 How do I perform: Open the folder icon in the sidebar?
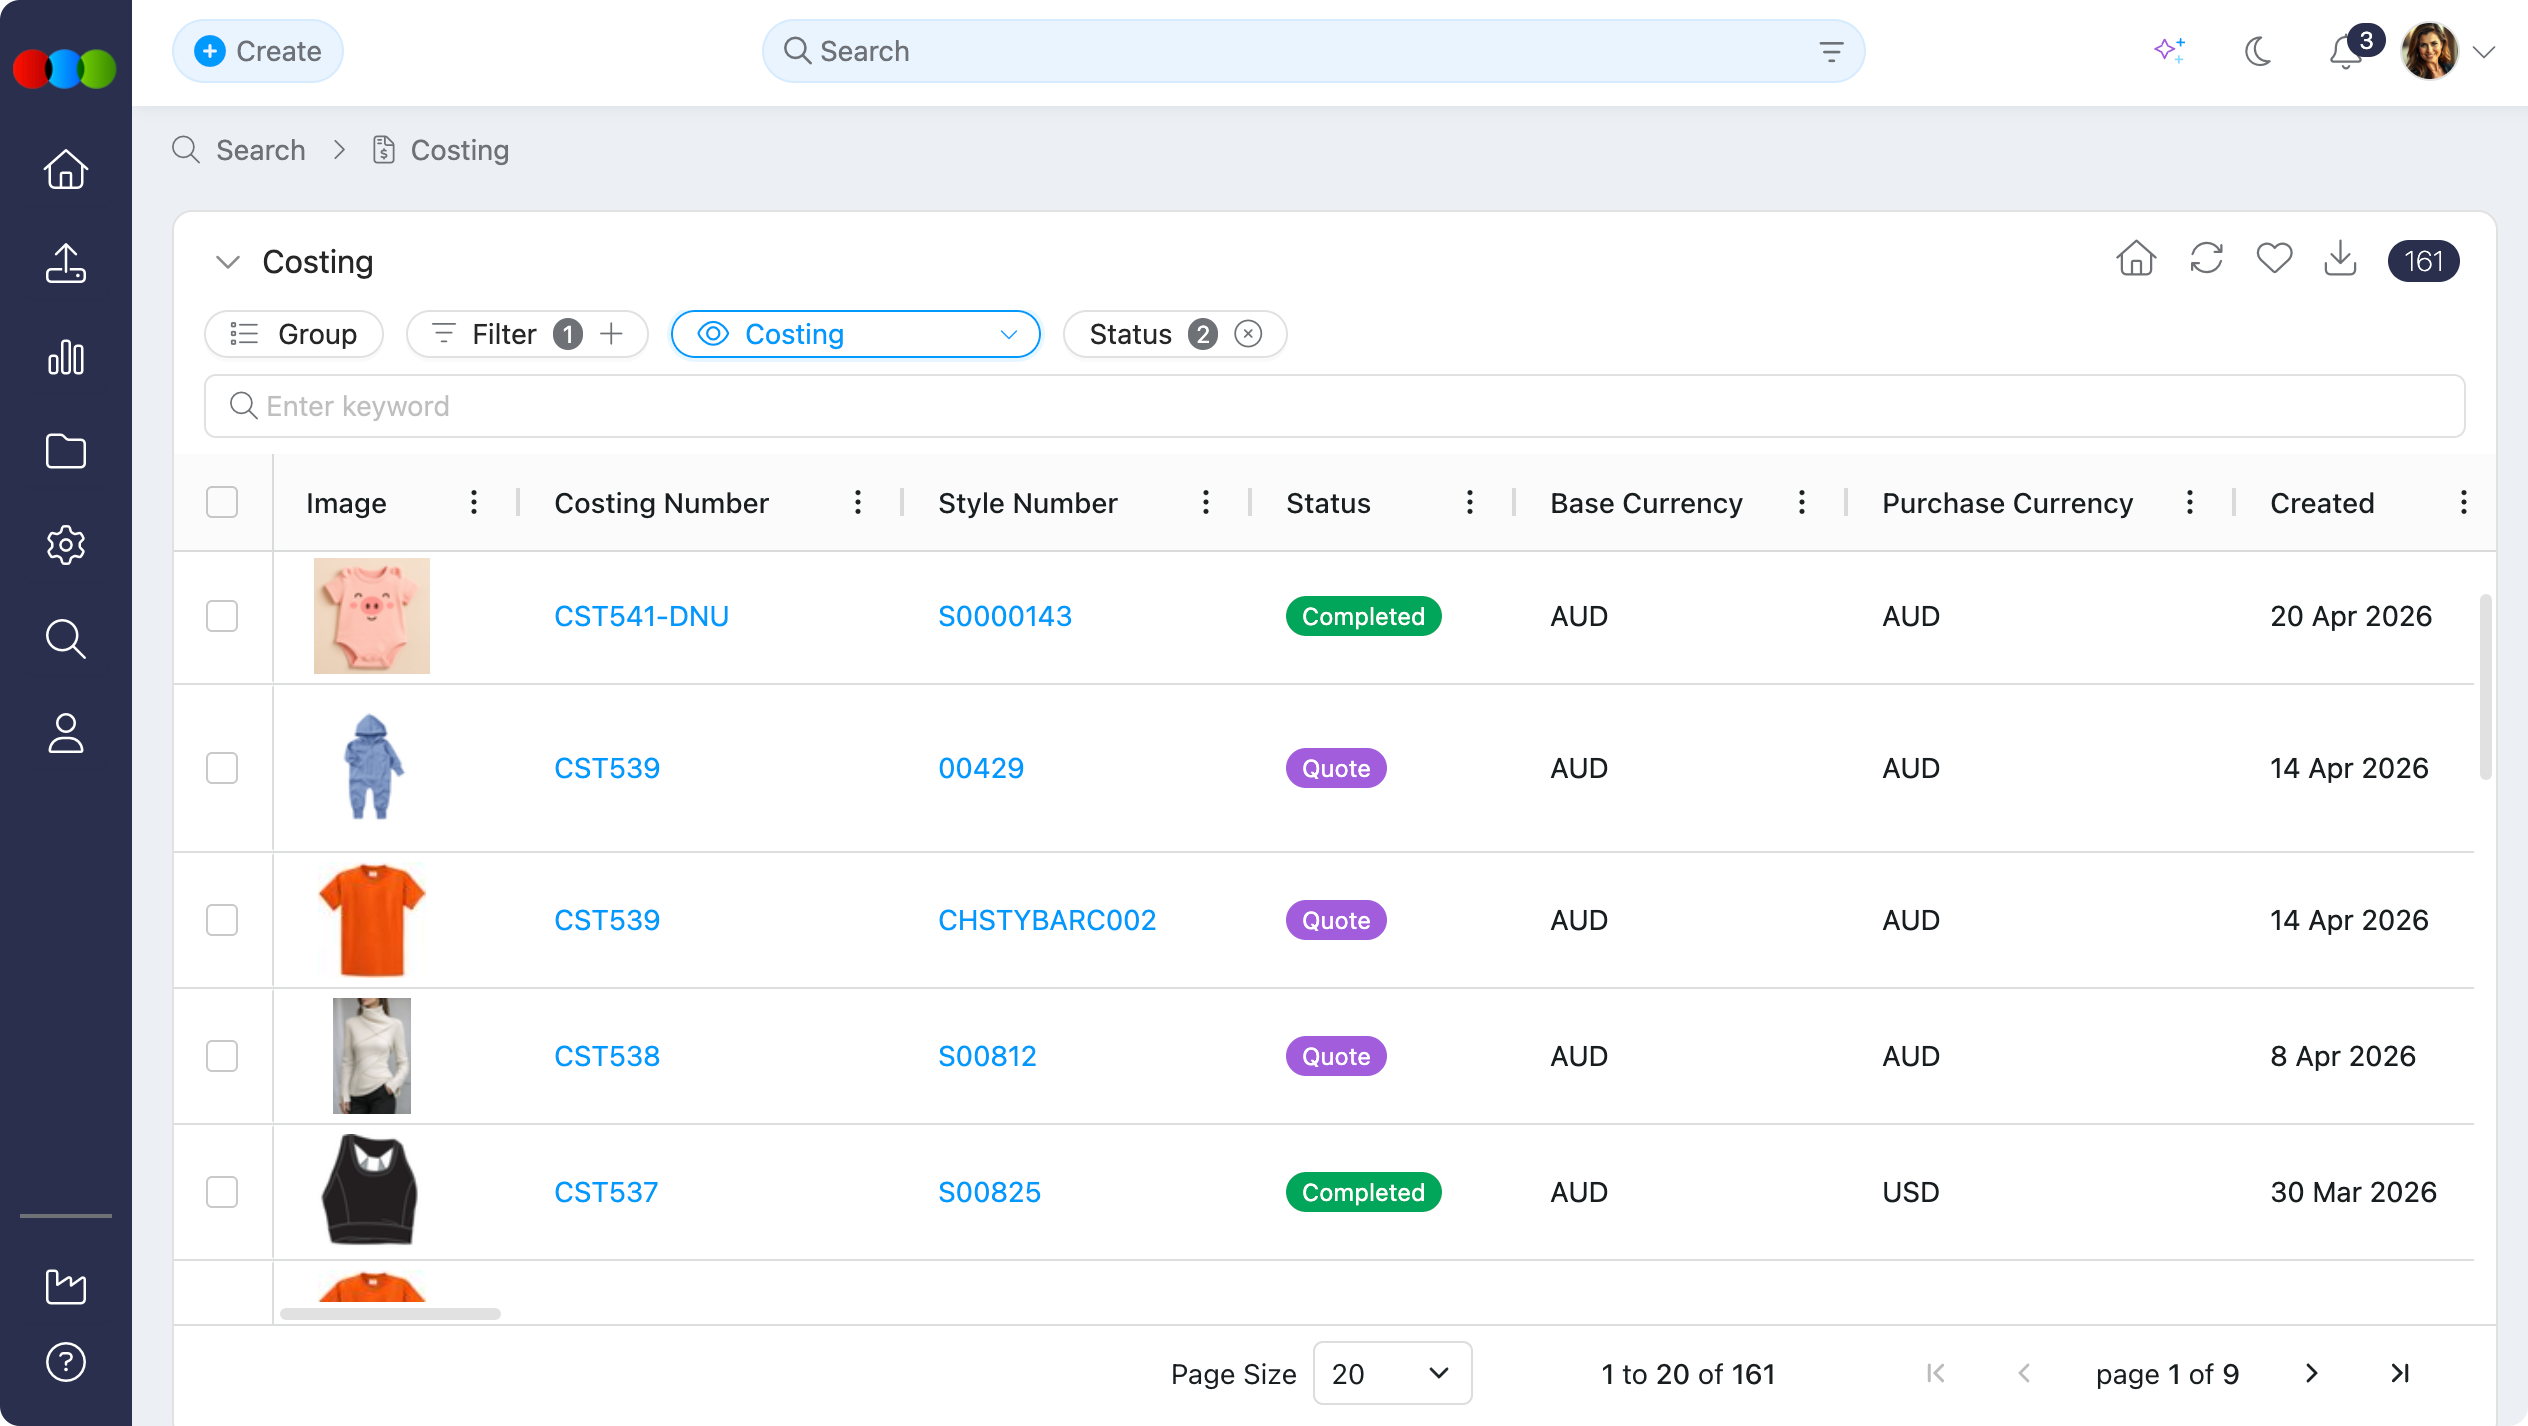point(66,451)
